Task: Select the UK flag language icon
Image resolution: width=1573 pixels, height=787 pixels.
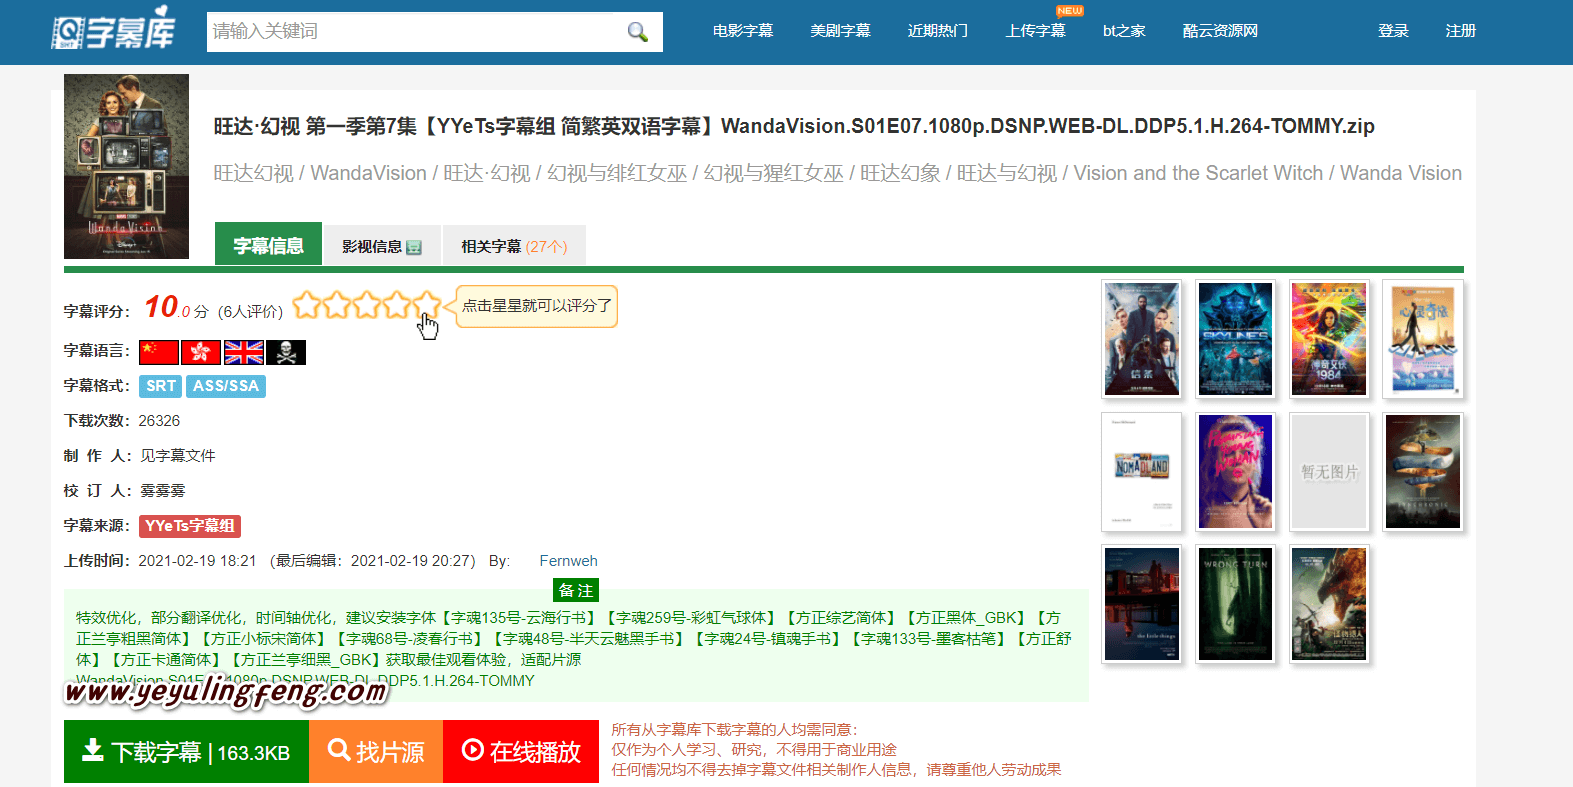Action: tap(244, 352)
